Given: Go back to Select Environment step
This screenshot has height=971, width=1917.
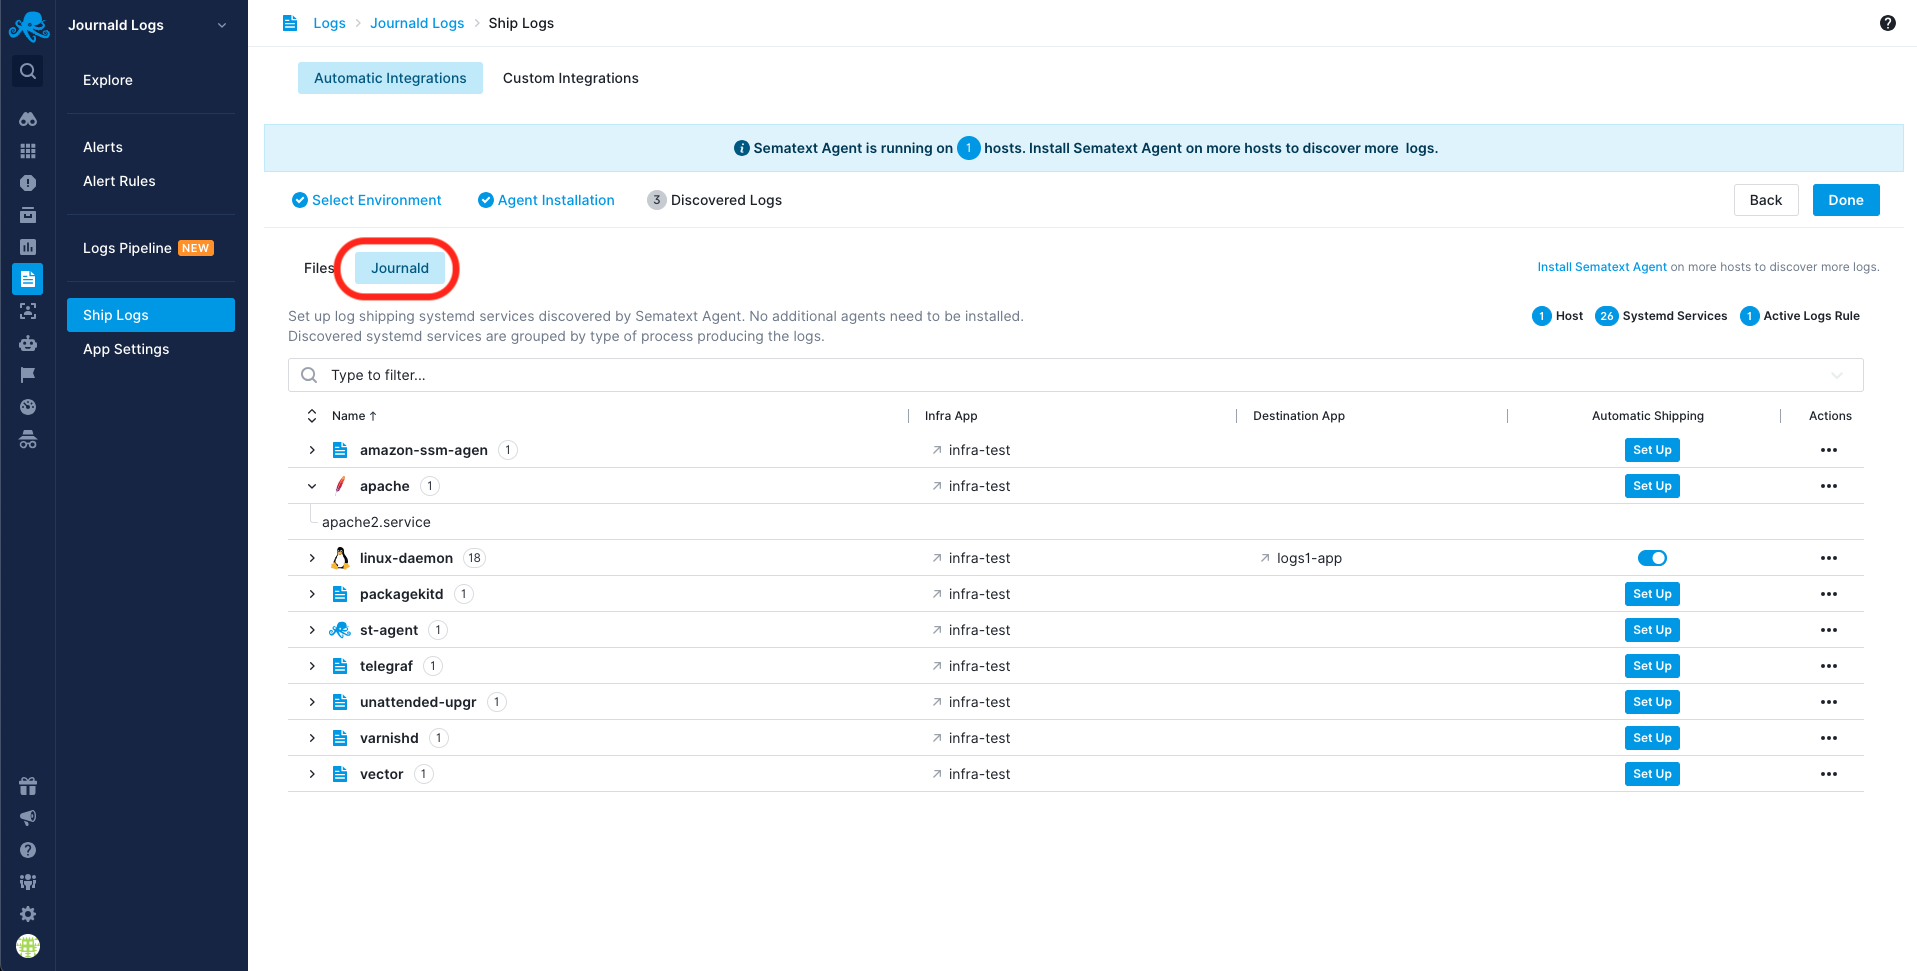Looking at the screenshot, I should [x=366, y=200].
